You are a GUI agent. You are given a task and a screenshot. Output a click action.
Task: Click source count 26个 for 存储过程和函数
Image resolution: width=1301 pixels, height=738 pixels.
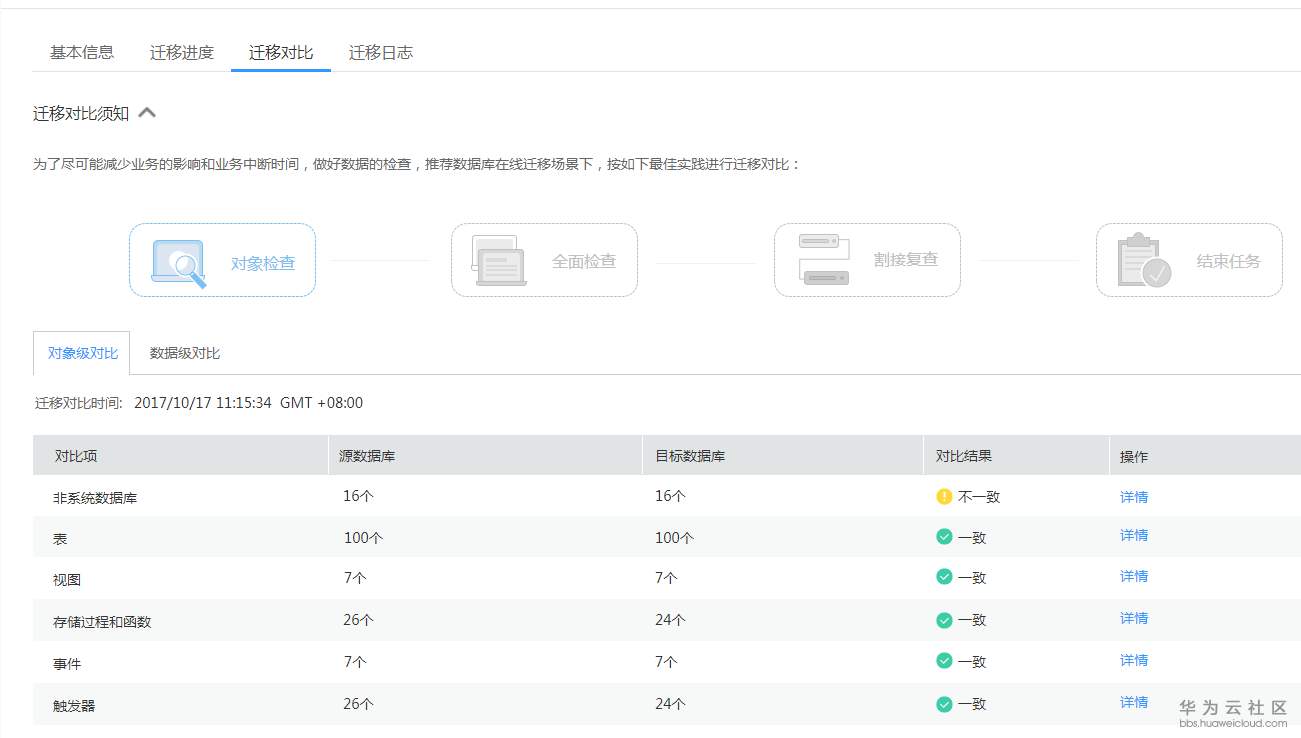coord(358,620)
